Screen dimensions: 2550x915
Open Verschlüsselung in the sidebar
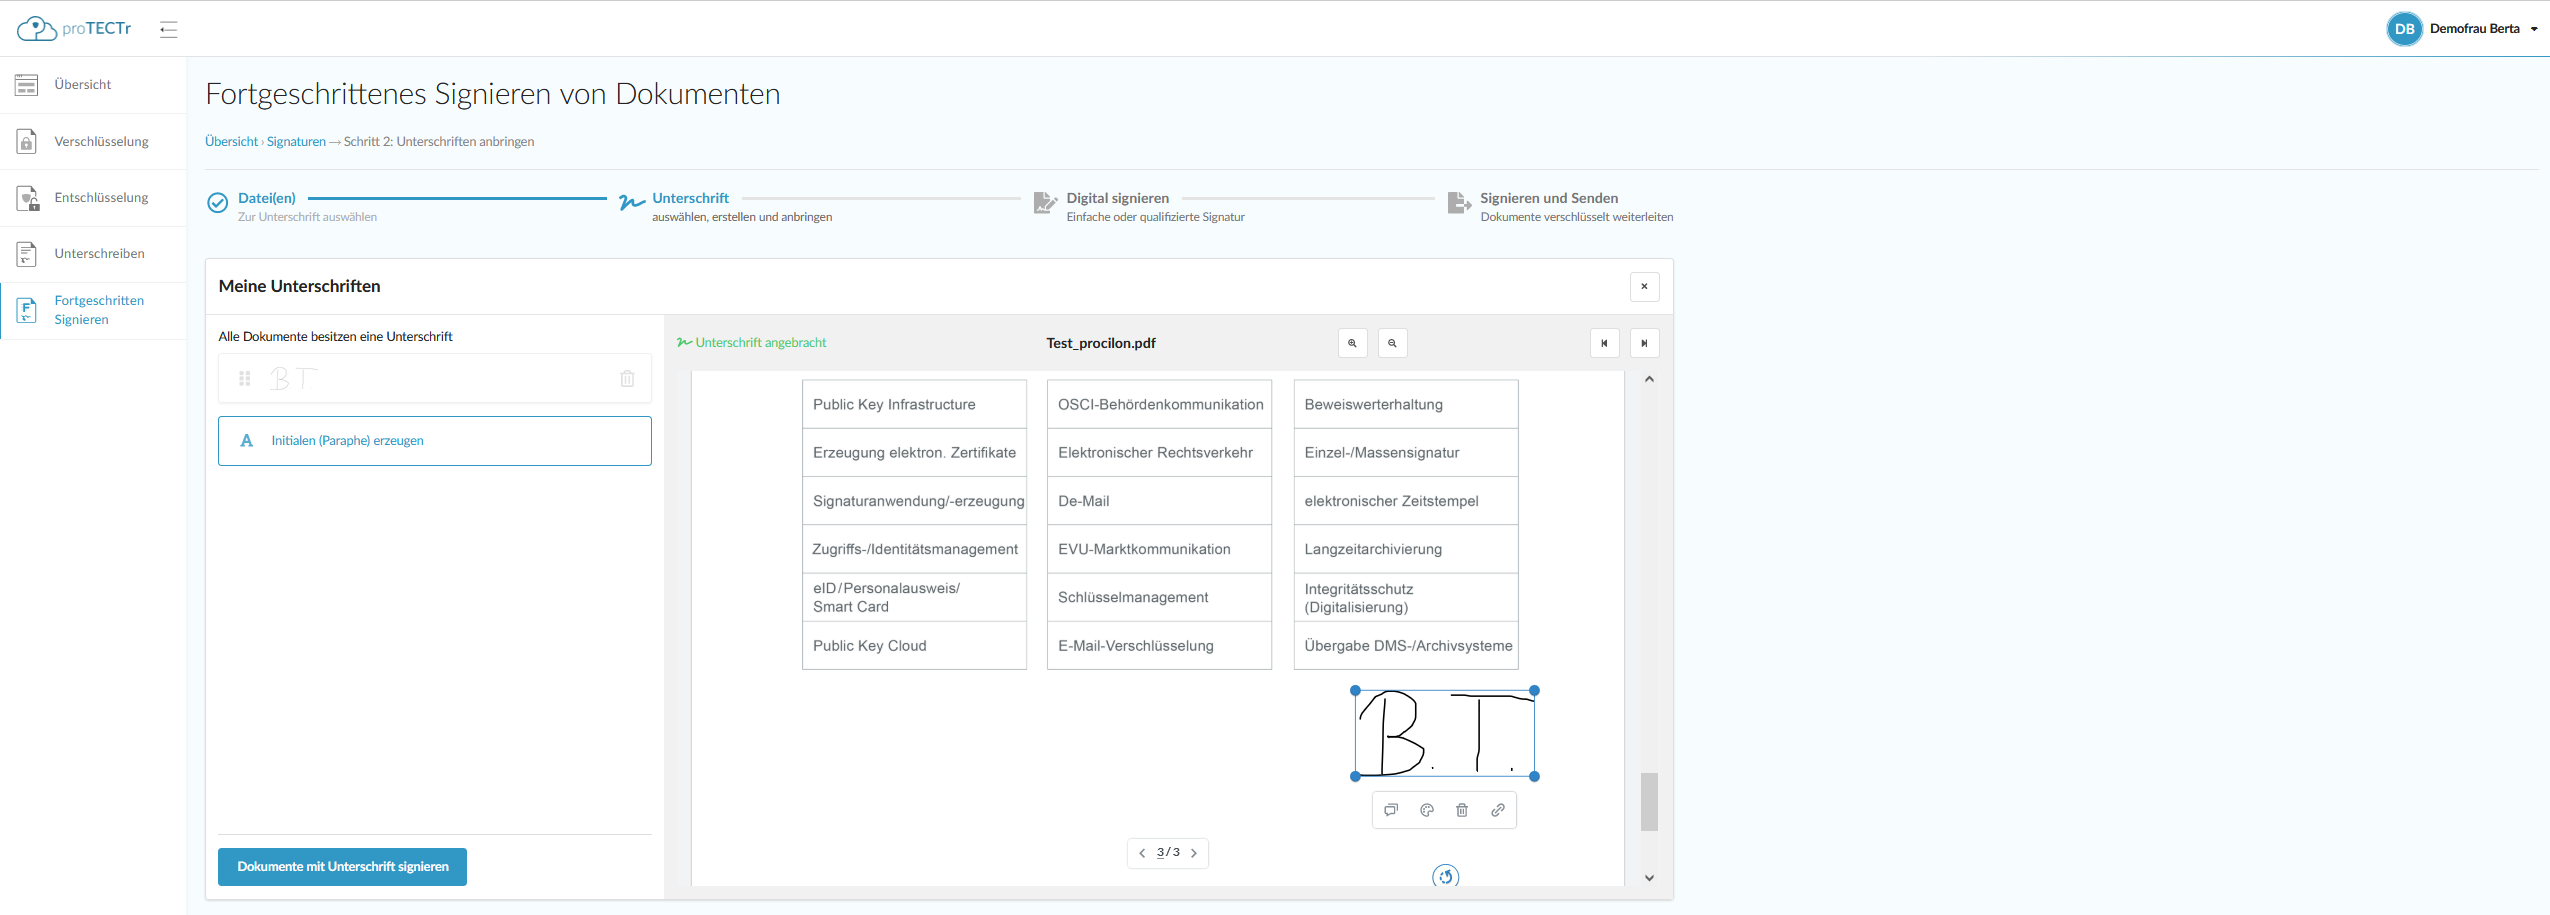tap(101, 141)
